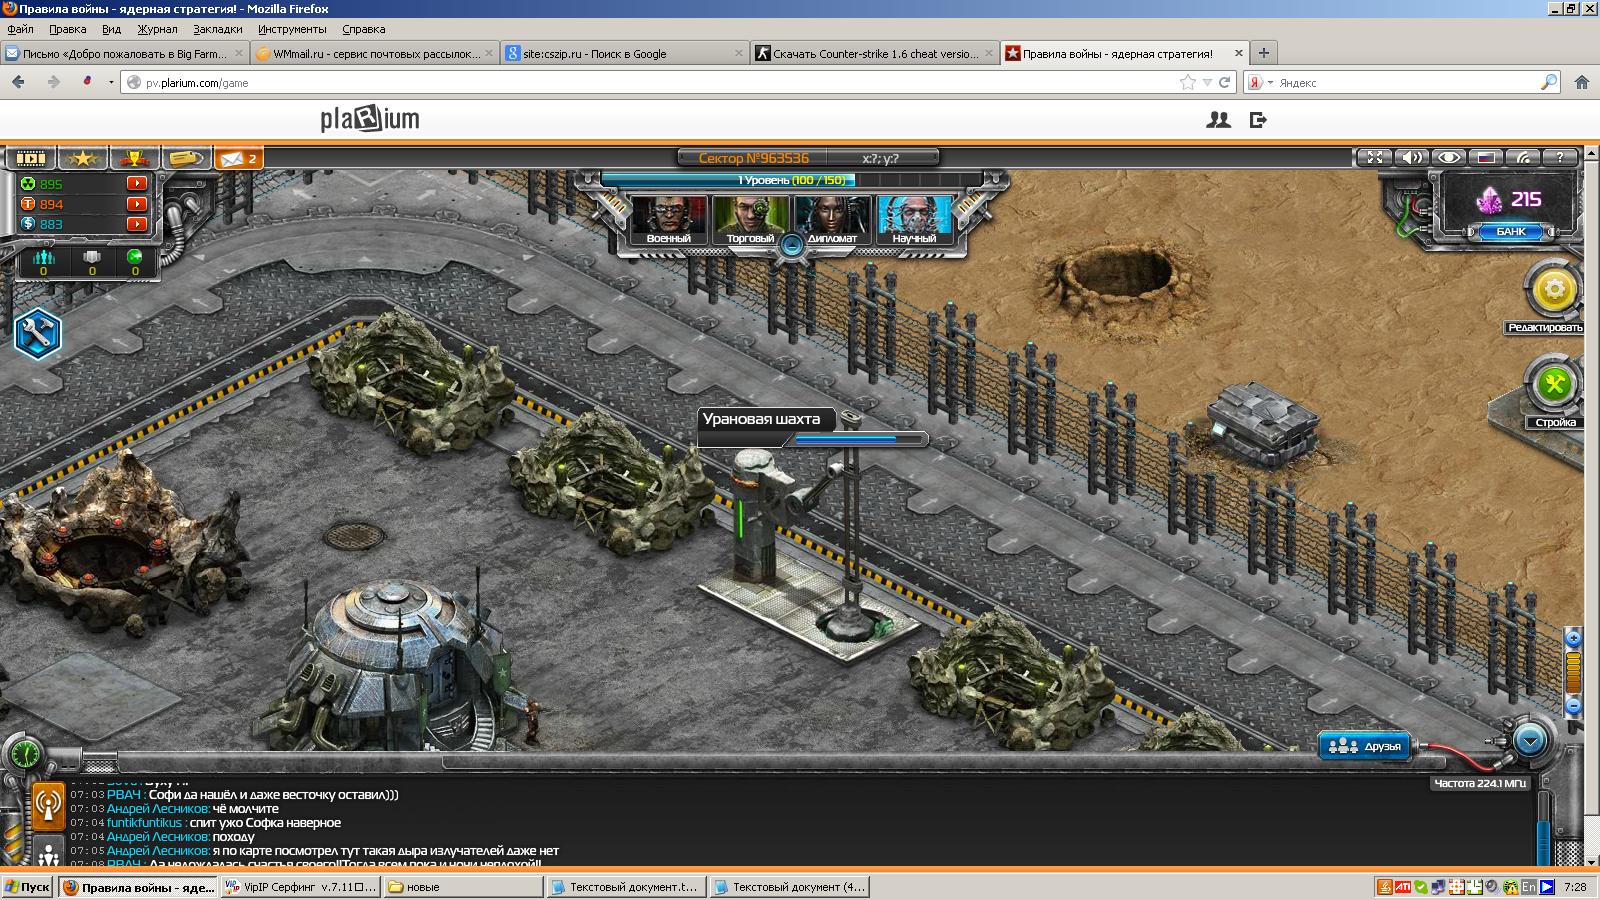Open the video film-strip icon in game toolbar
This screenshot has width=1600, height=900.
(31, 158)
